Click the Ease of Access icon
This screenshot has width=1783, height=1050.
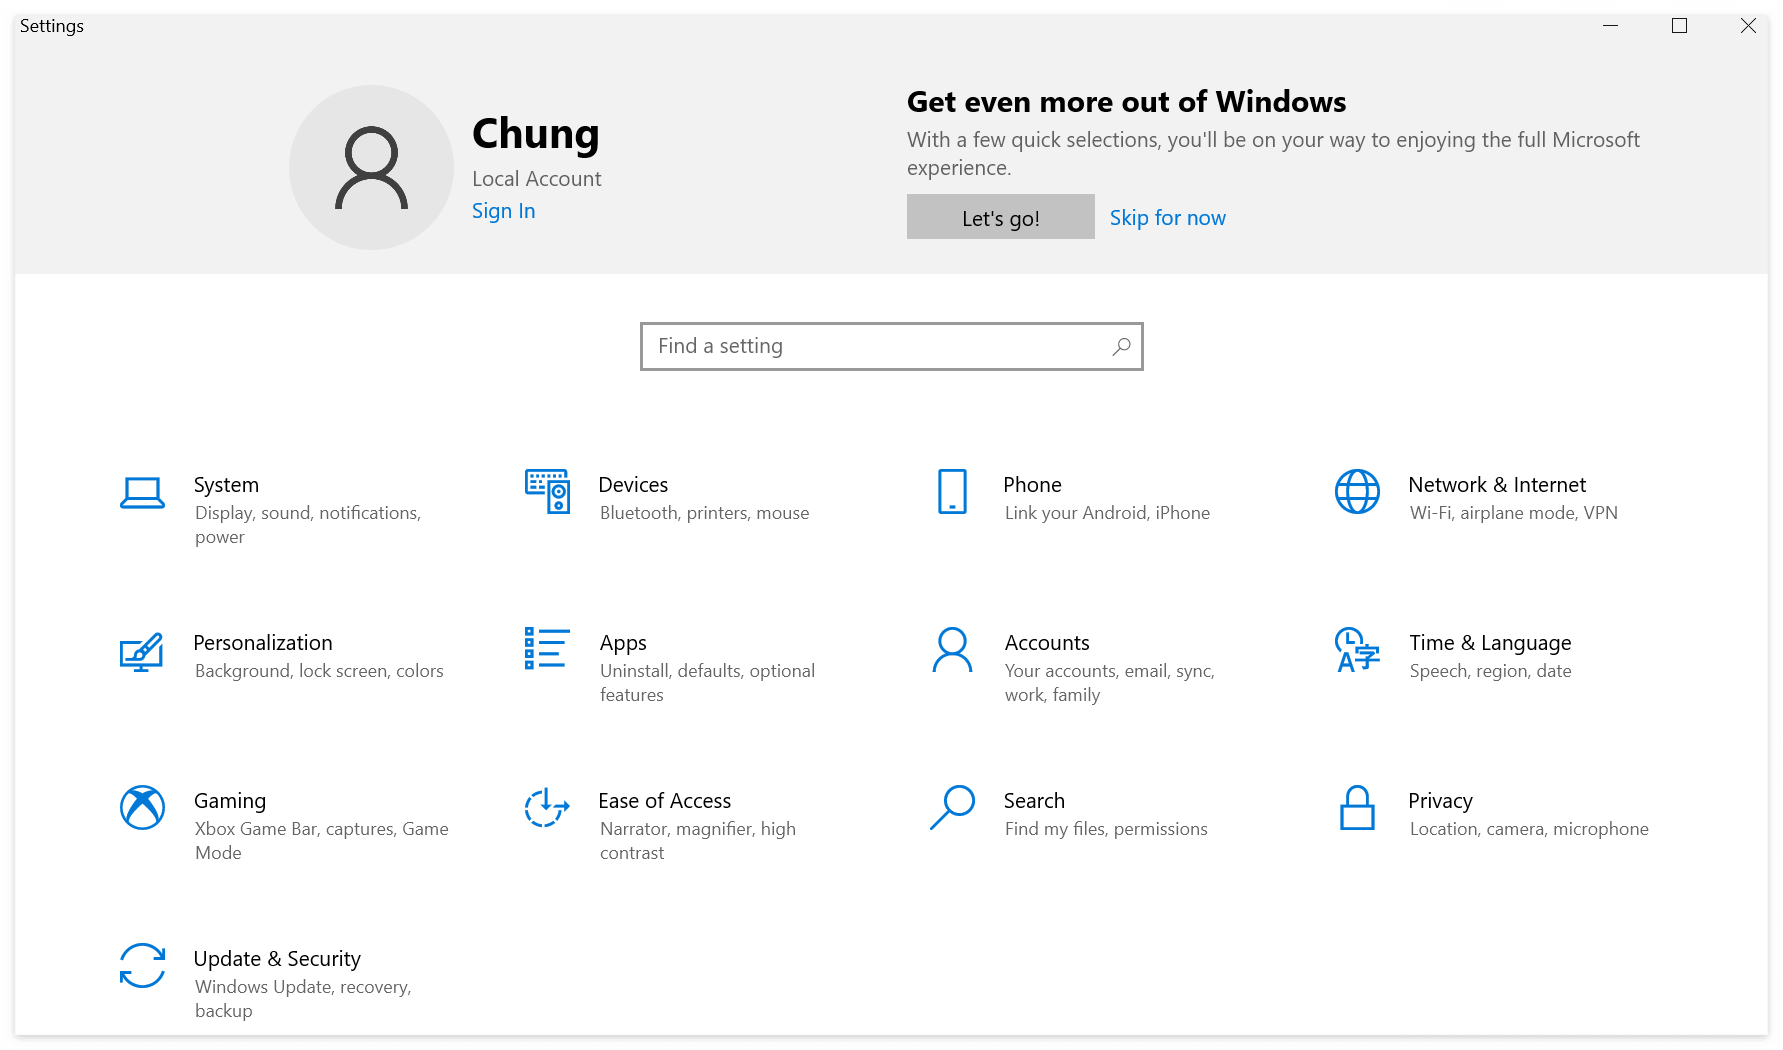[x=547, y=807]
